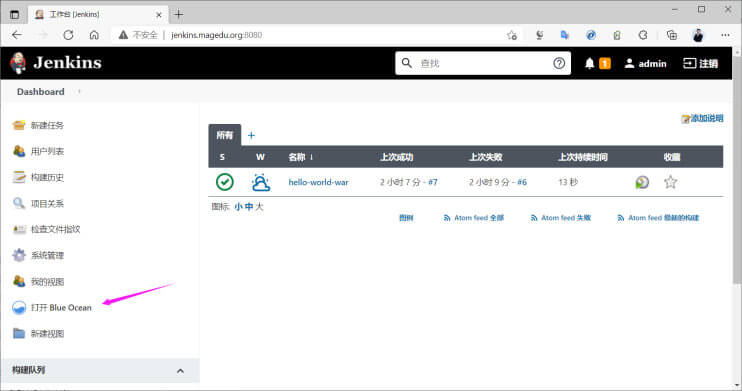Open browser settings ellipsis menu
Image resolution: width=742 pixels, height=391 pixels.
[725, 35]
